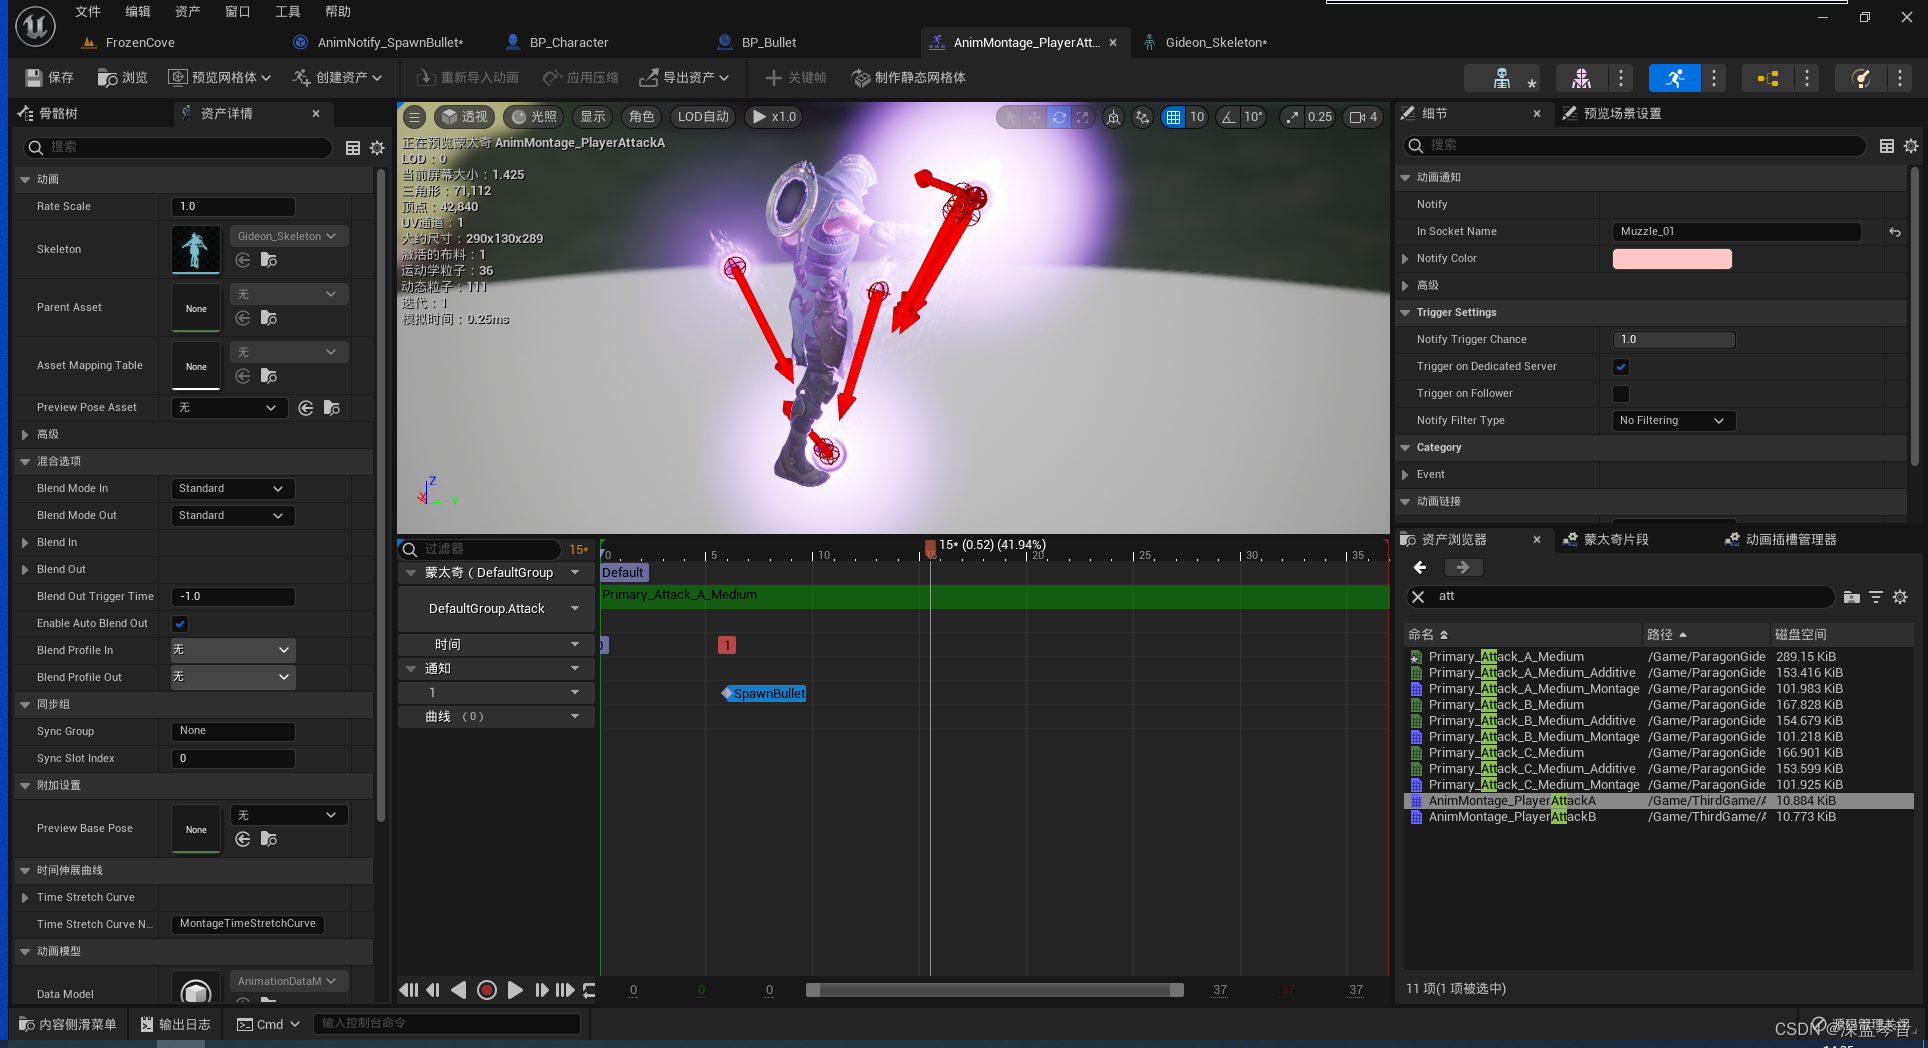The image size is (1928, 1048).
Task: Click the world/local coordinate system icon
Action: (1113, 117)
